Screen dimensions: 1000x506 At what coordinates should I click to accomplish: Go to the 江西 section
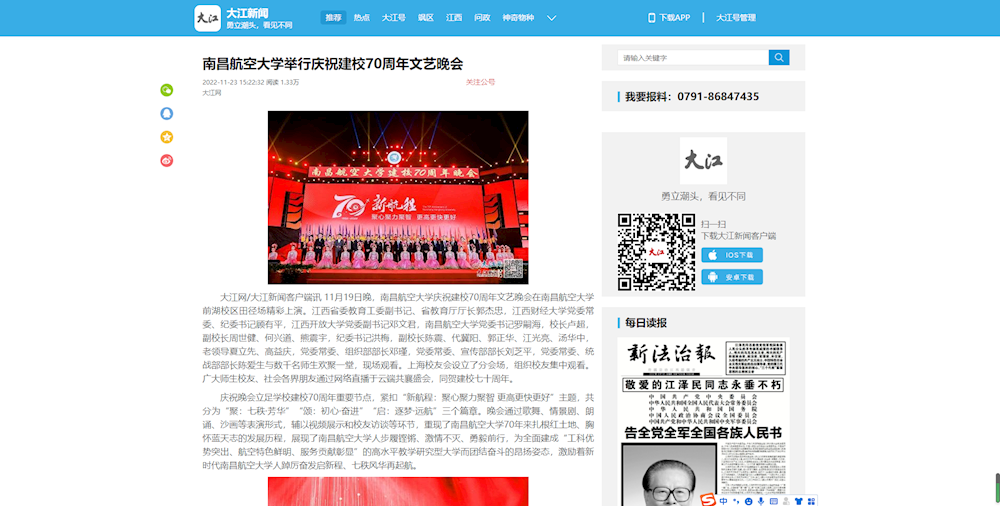click(x=454, y=18)
